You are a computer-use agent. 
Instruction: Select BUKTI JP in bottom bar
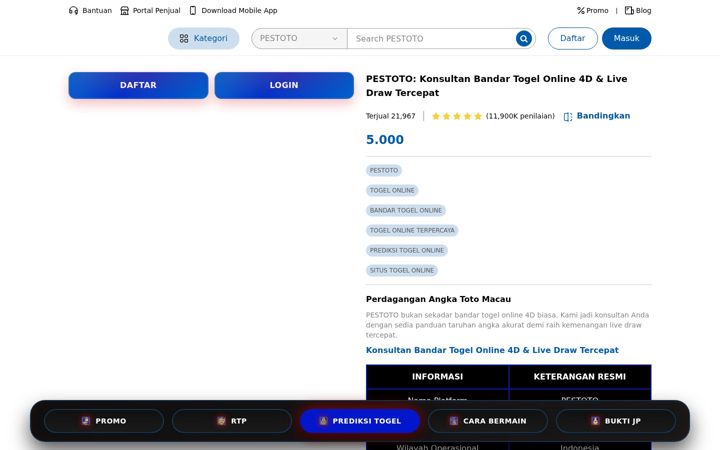click(616, 421)
